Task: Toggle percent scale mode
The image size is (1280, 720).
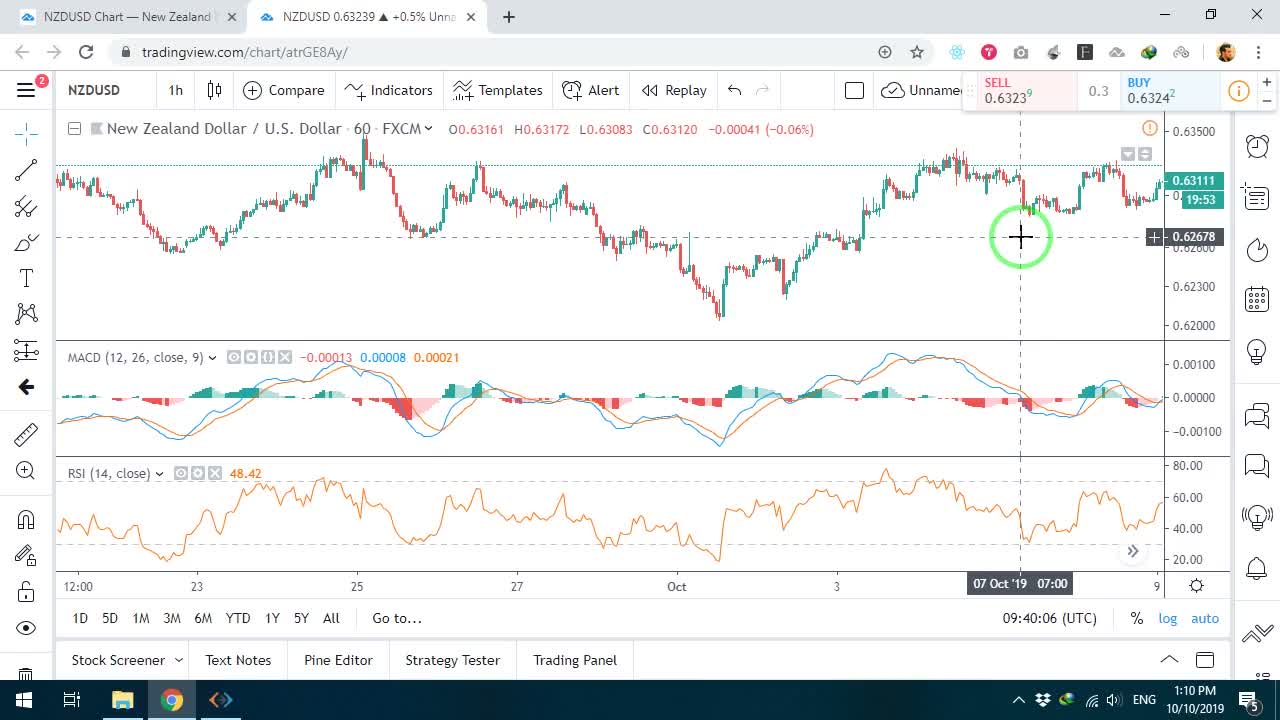Action: (x=1137, y=618)
